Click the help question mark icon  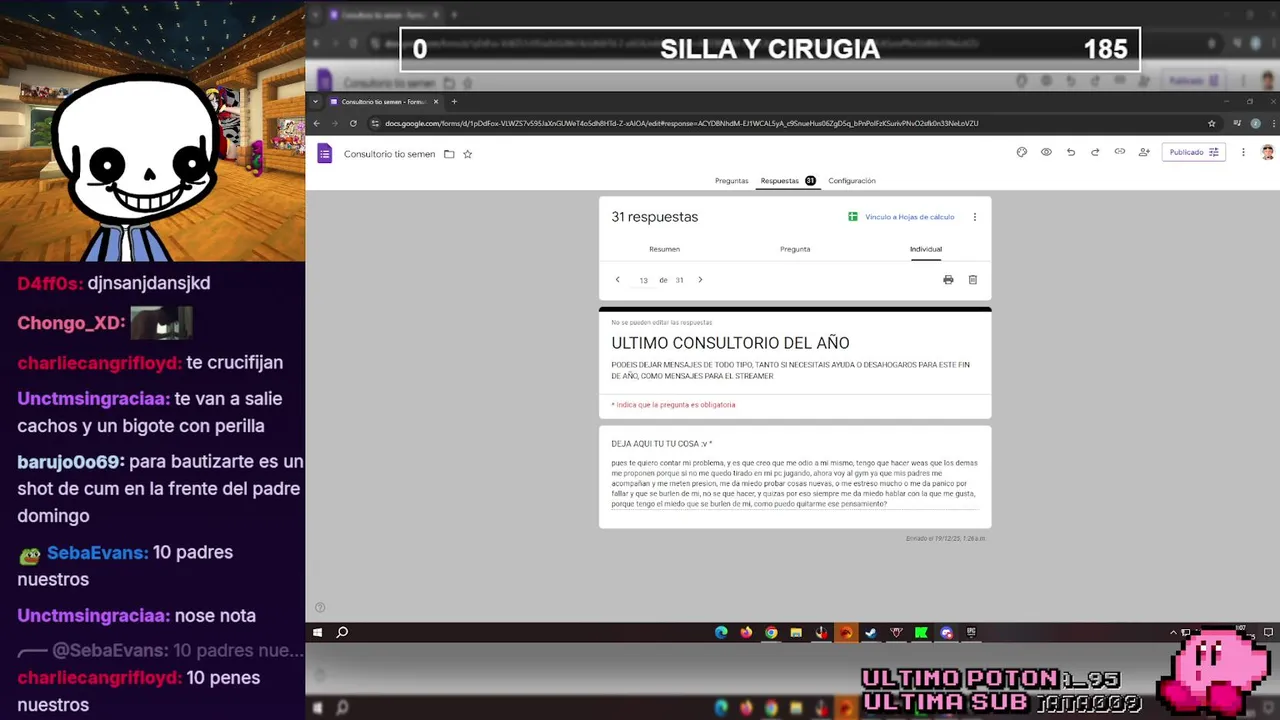click(320, 607)
